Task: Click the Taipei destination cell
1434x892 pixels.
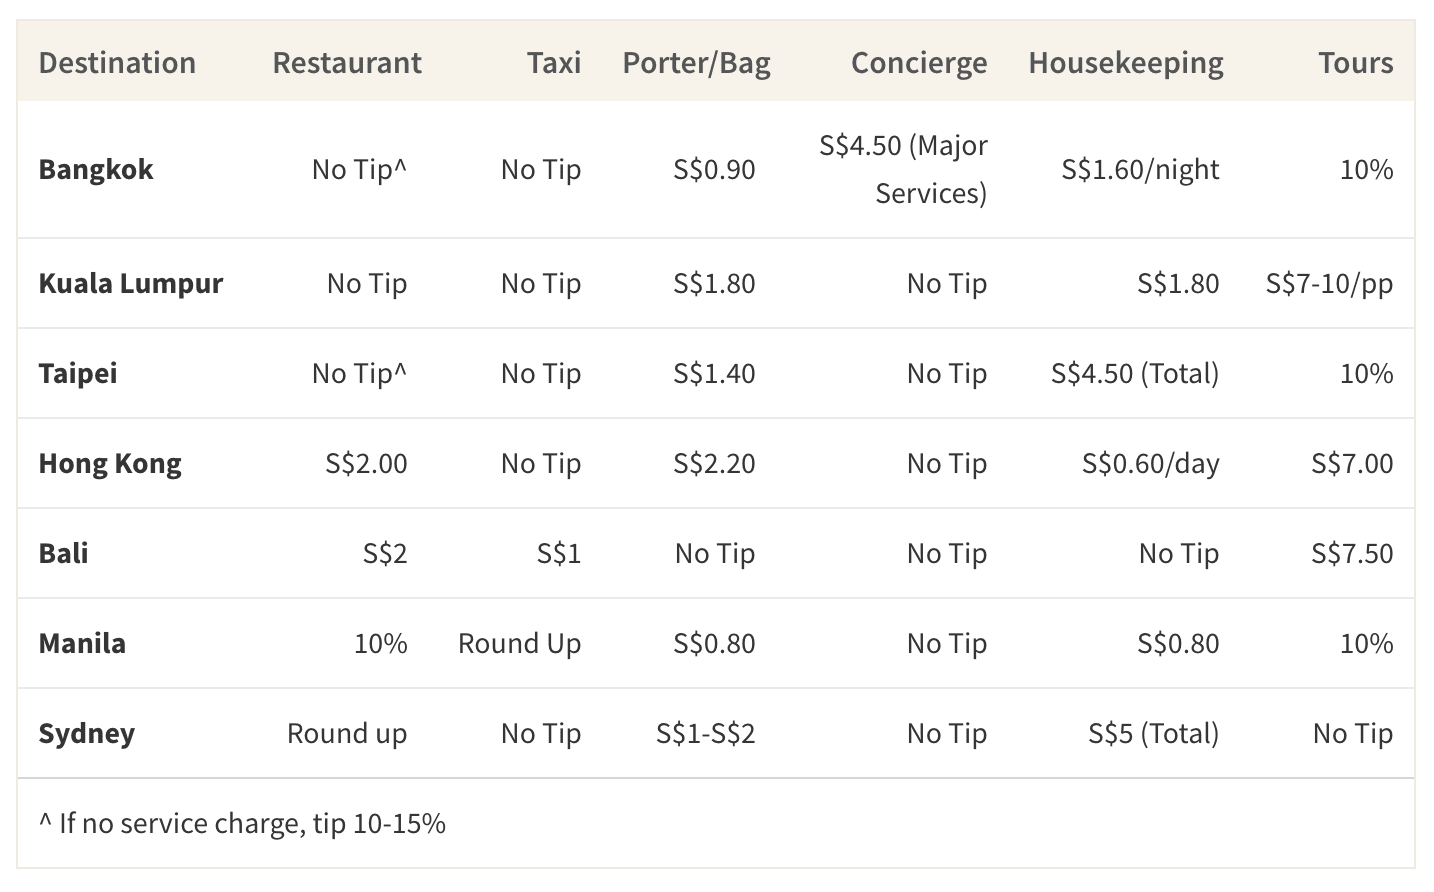Action: (78, 373)
